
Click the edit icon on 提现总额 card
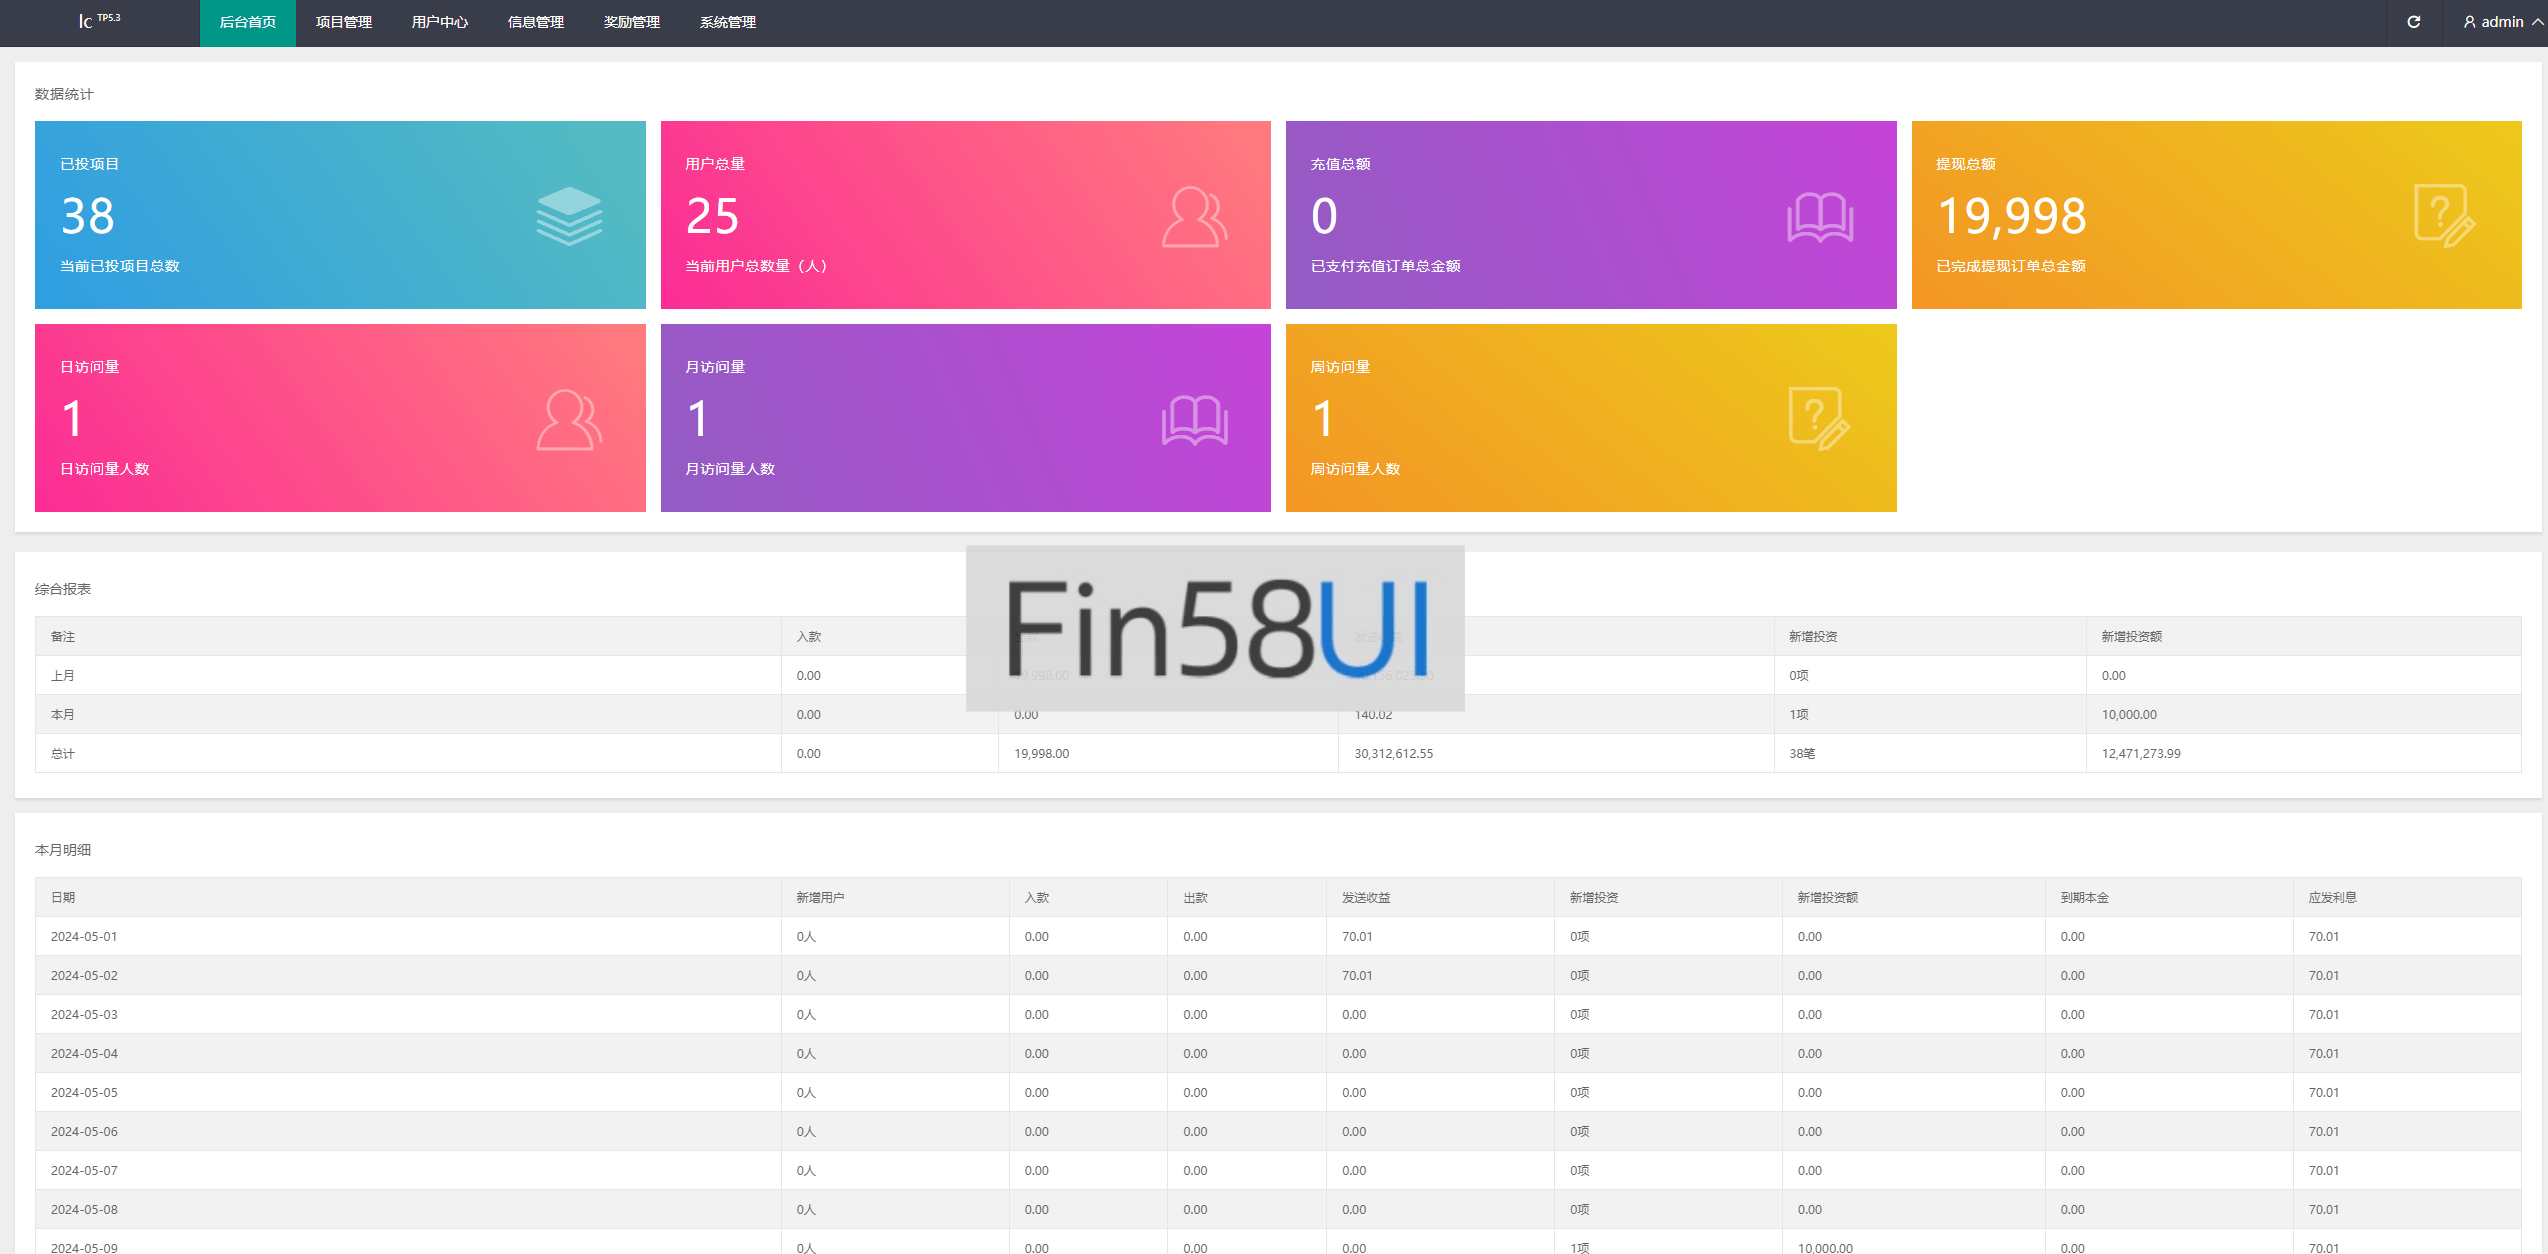[x=2444, y=216]
